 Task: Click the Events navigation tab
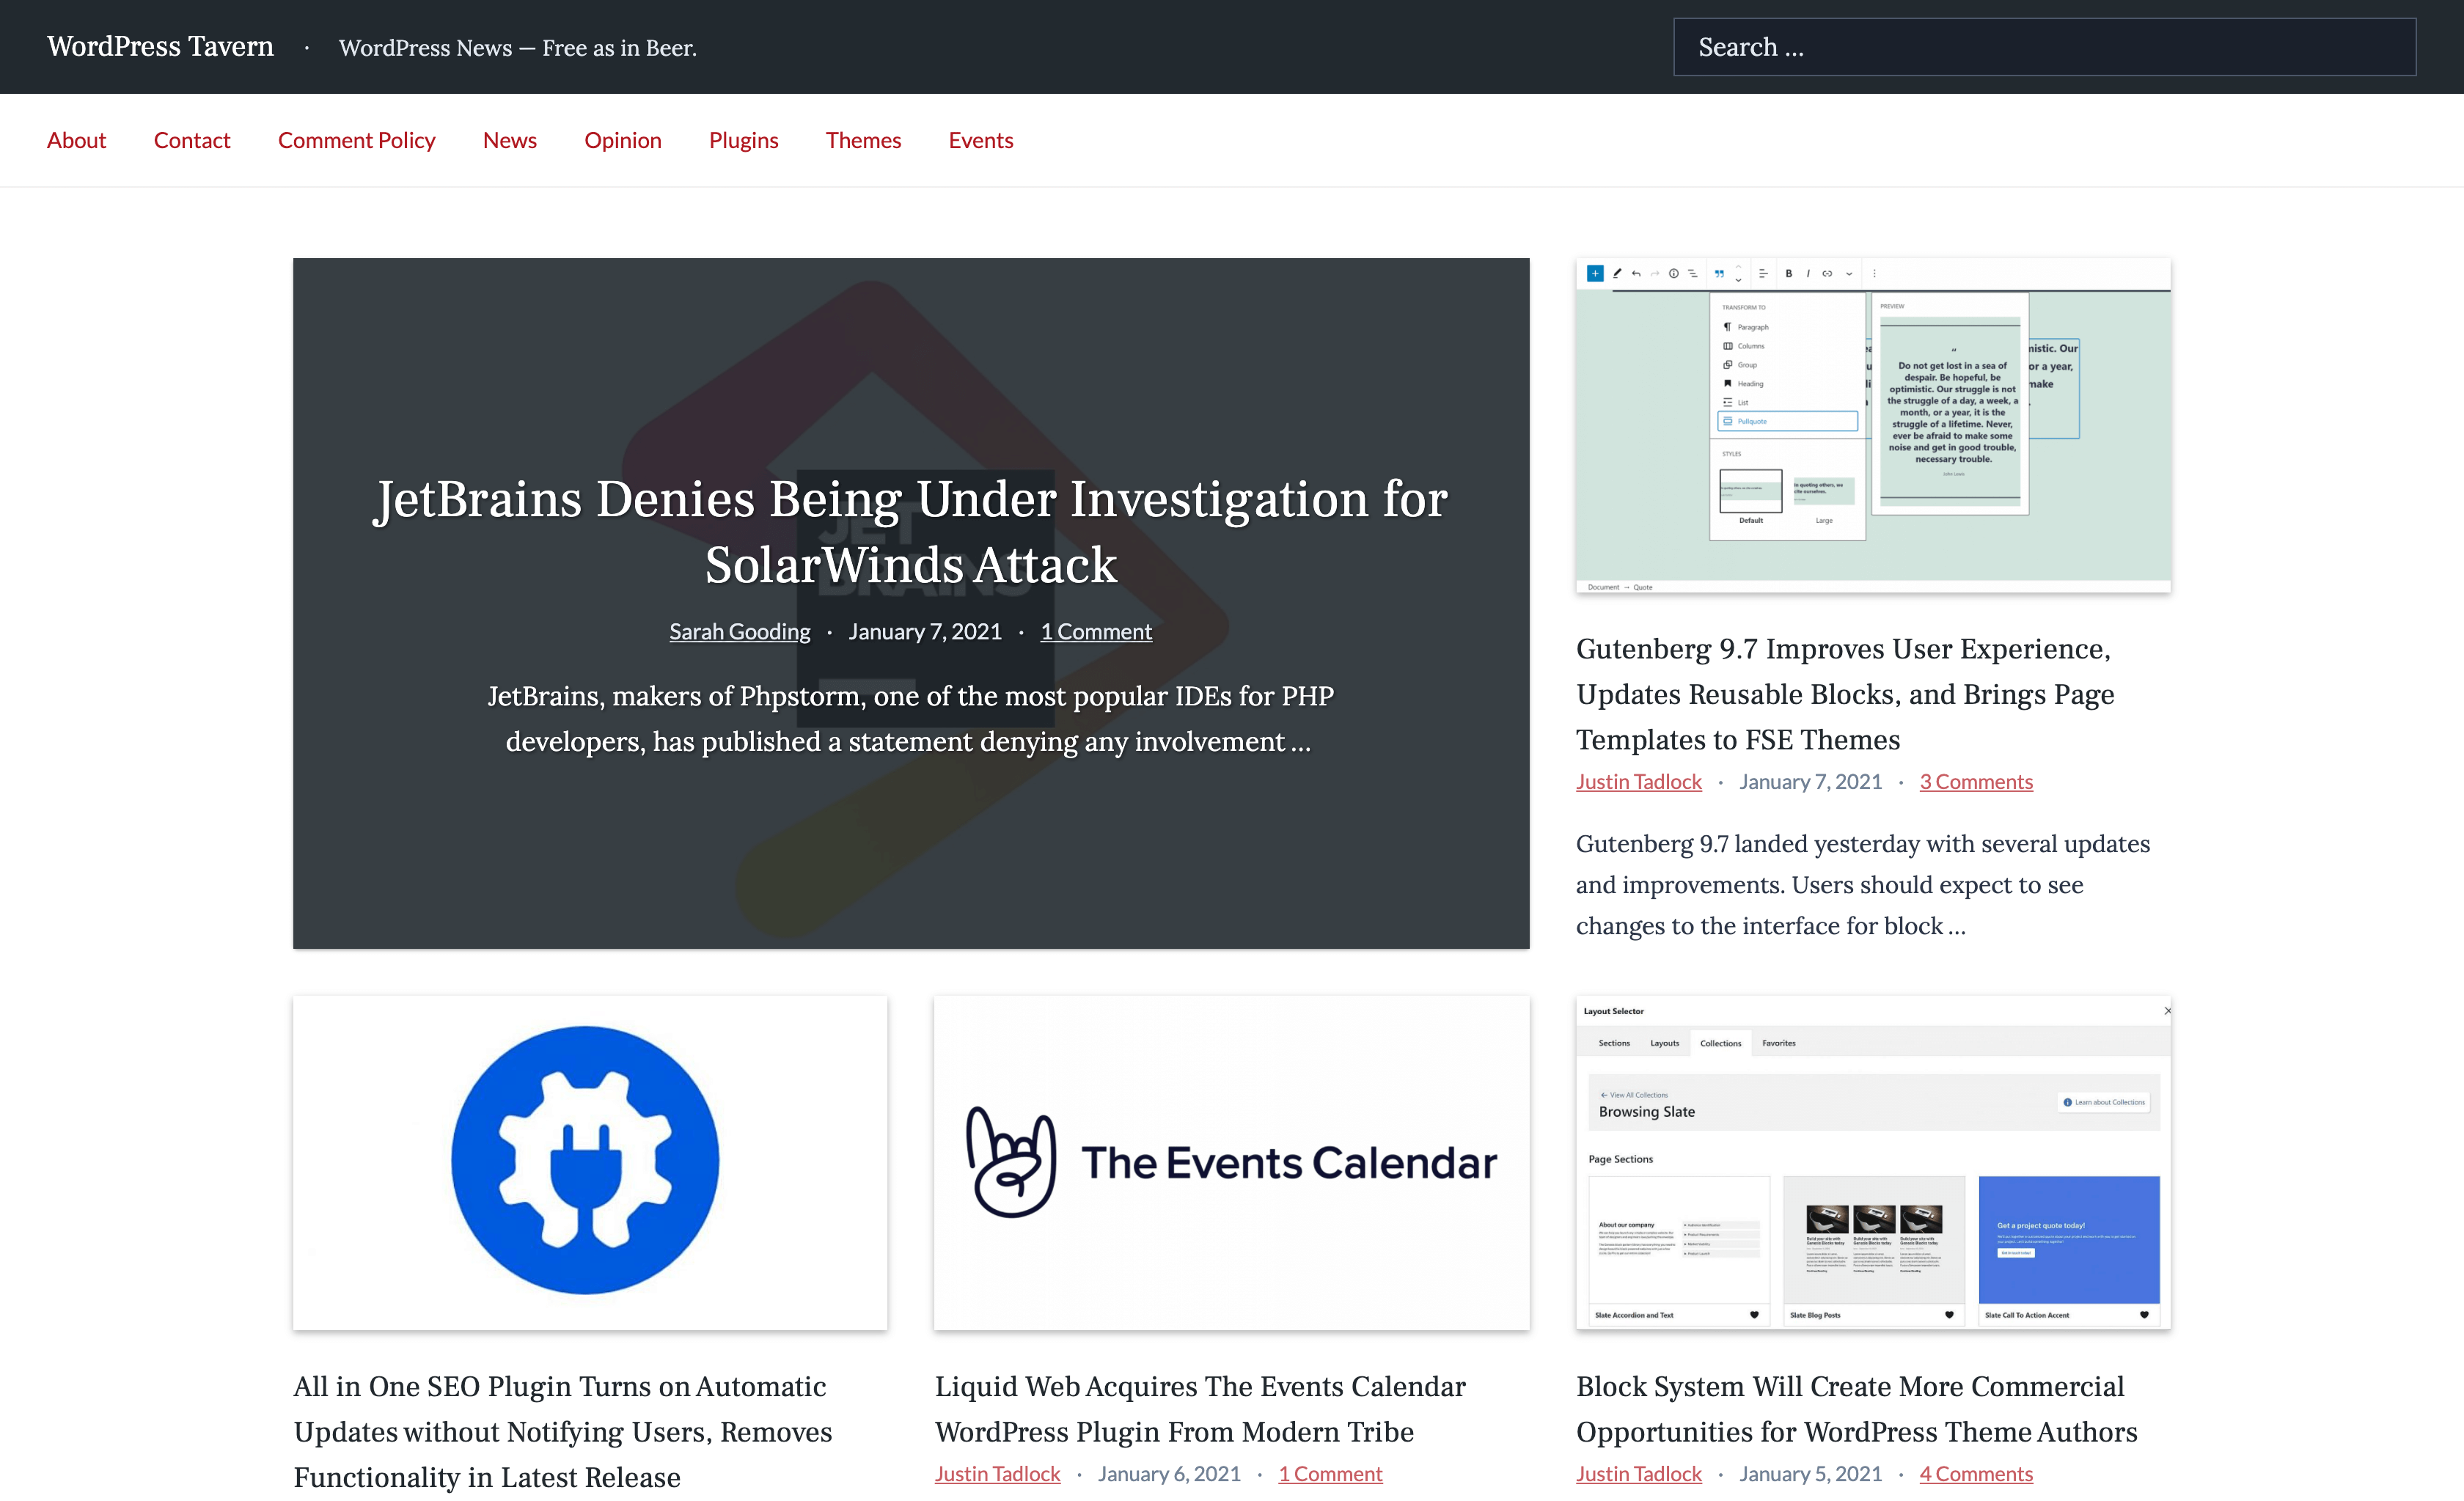coord(980,139)
